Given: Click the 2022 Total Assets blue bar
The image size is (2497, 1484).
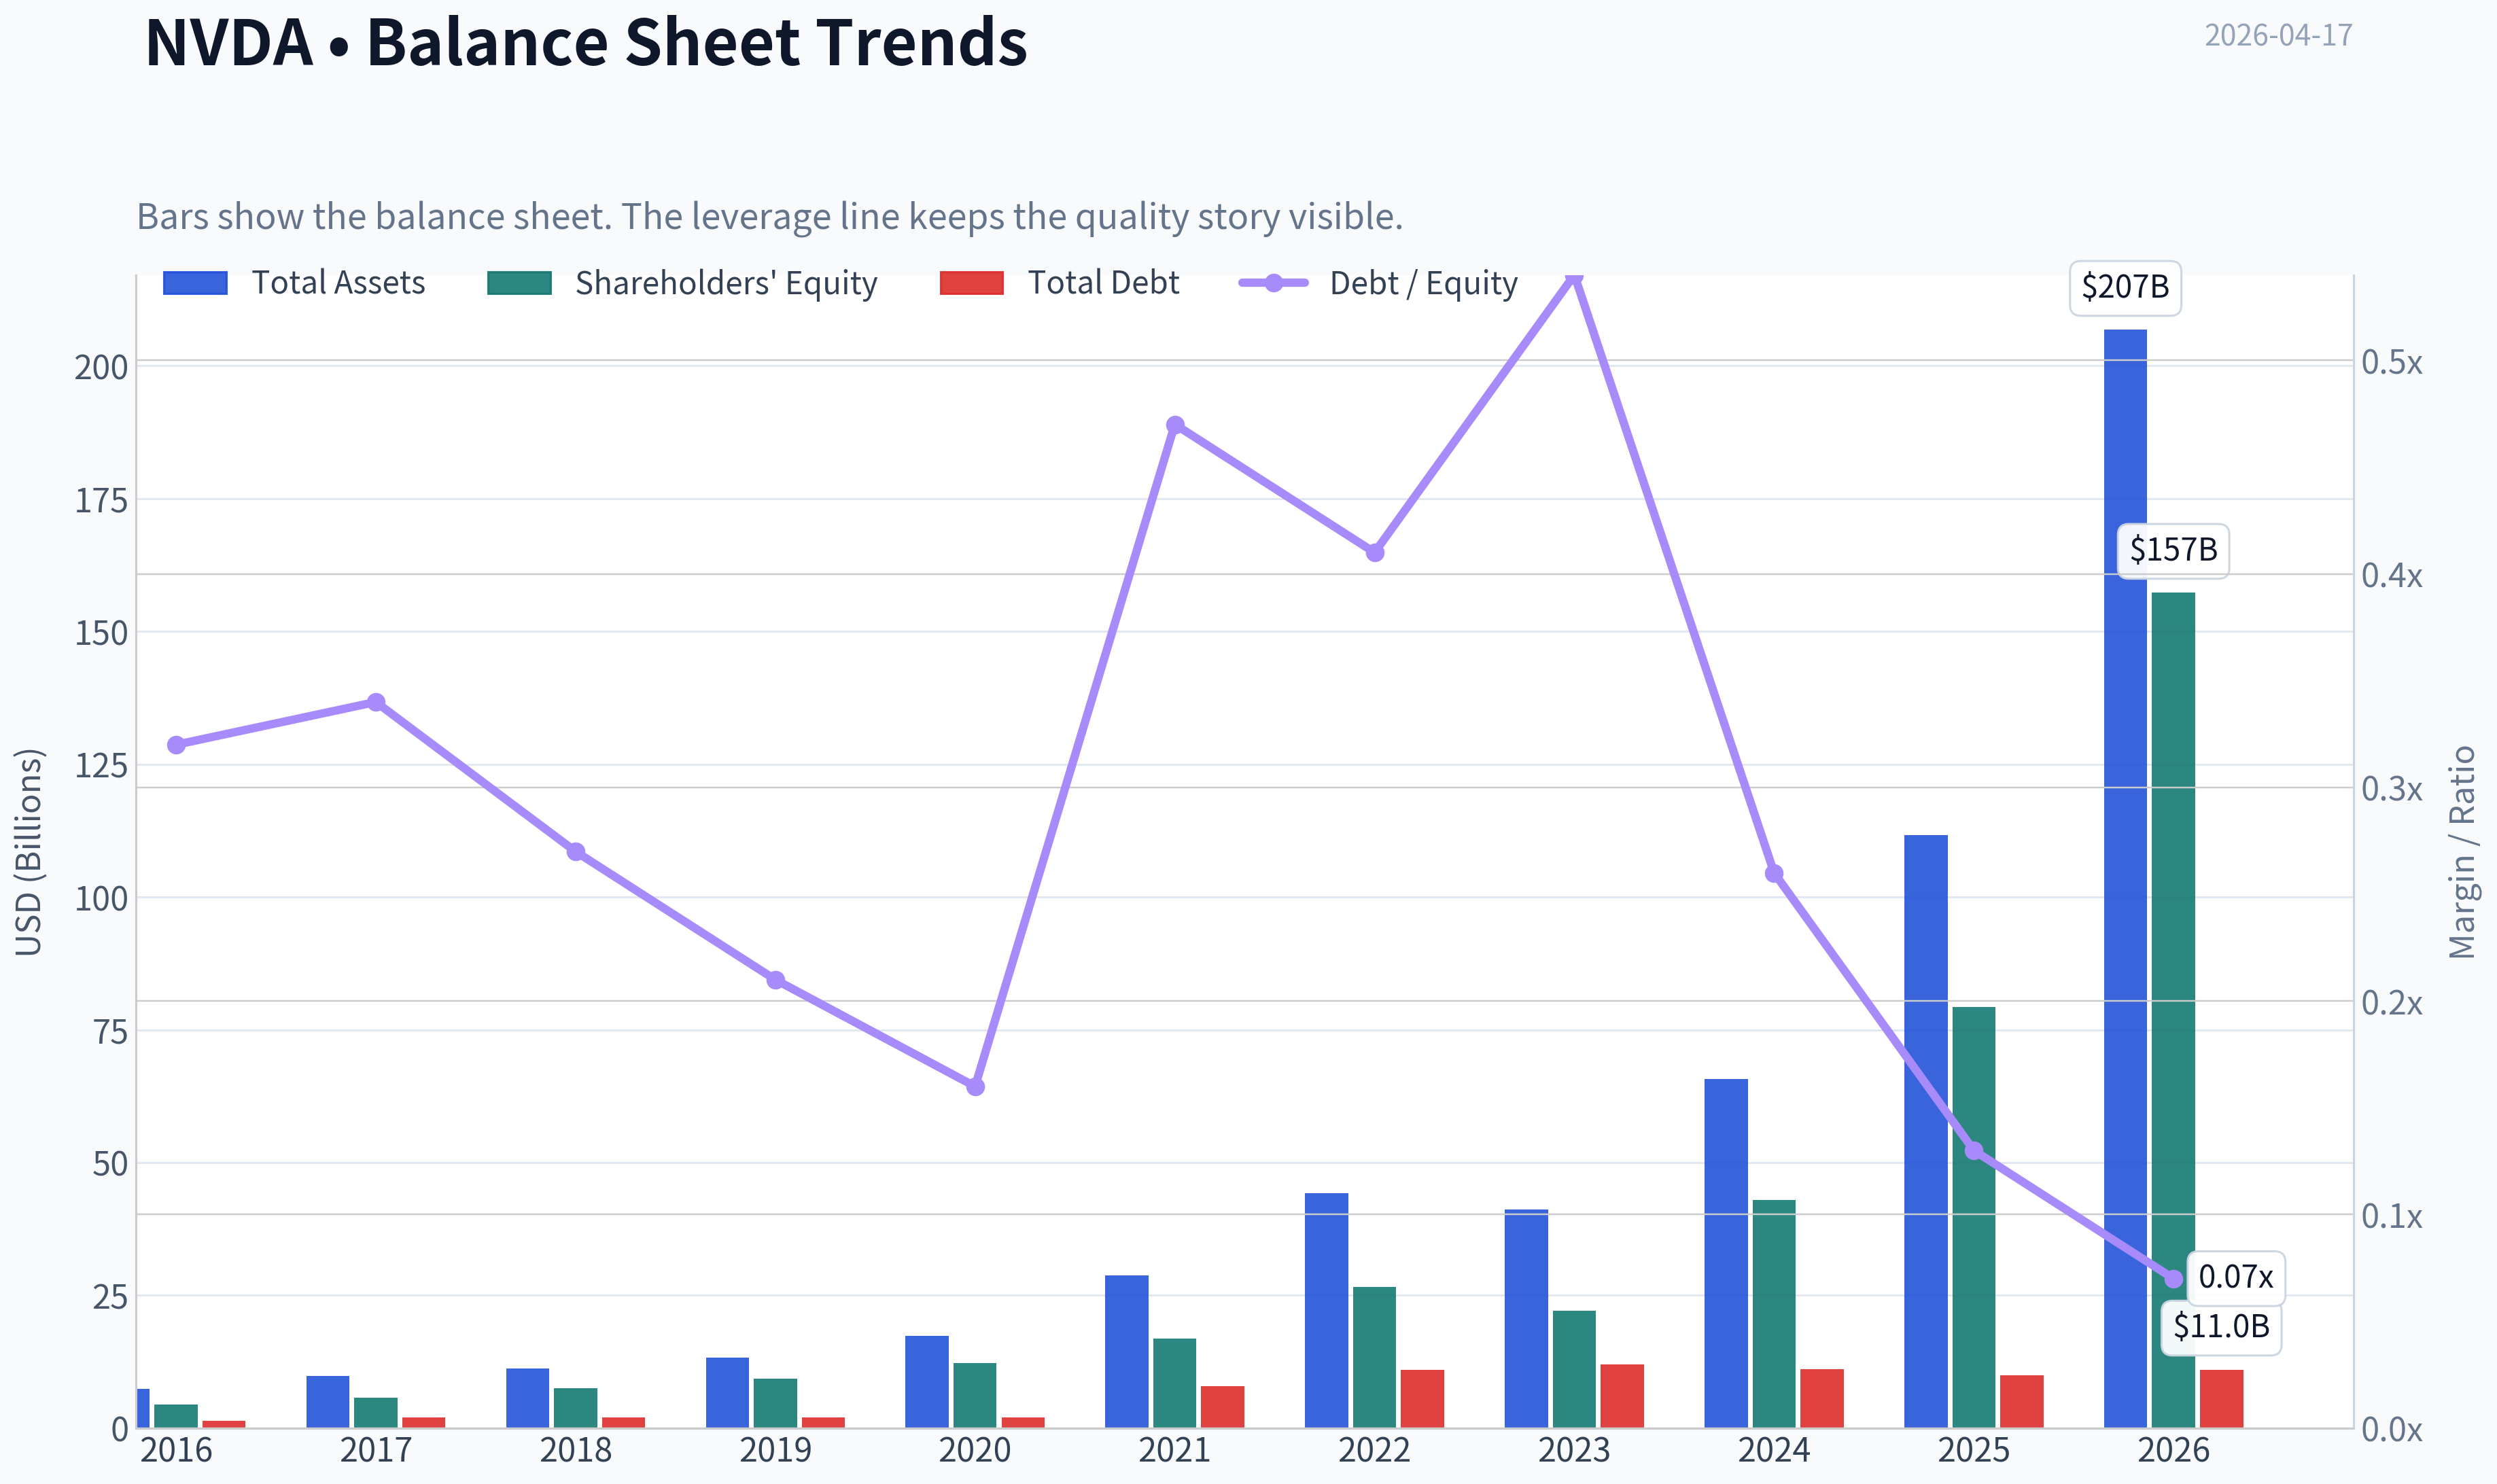Looking at the screenshot, I should pos(1326,1310).
